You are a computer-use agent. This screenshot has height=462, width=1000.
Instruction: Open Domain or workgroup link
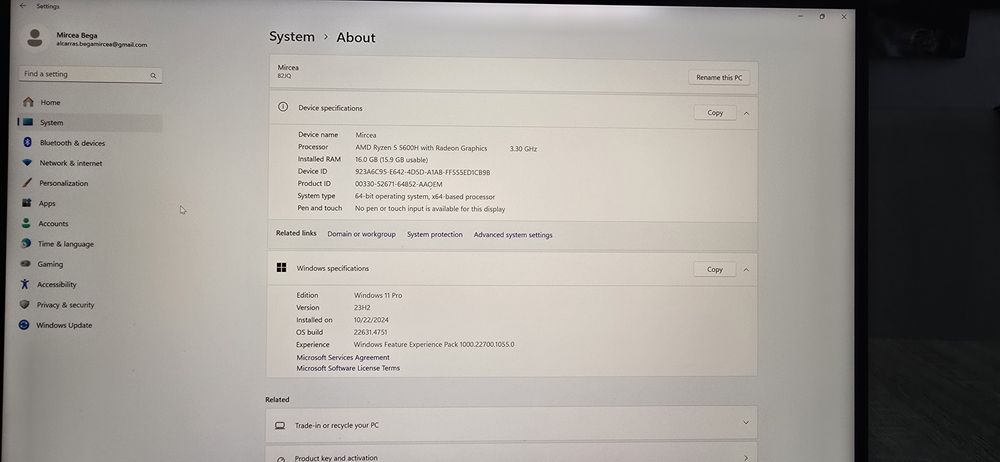(x=361, y=234)
